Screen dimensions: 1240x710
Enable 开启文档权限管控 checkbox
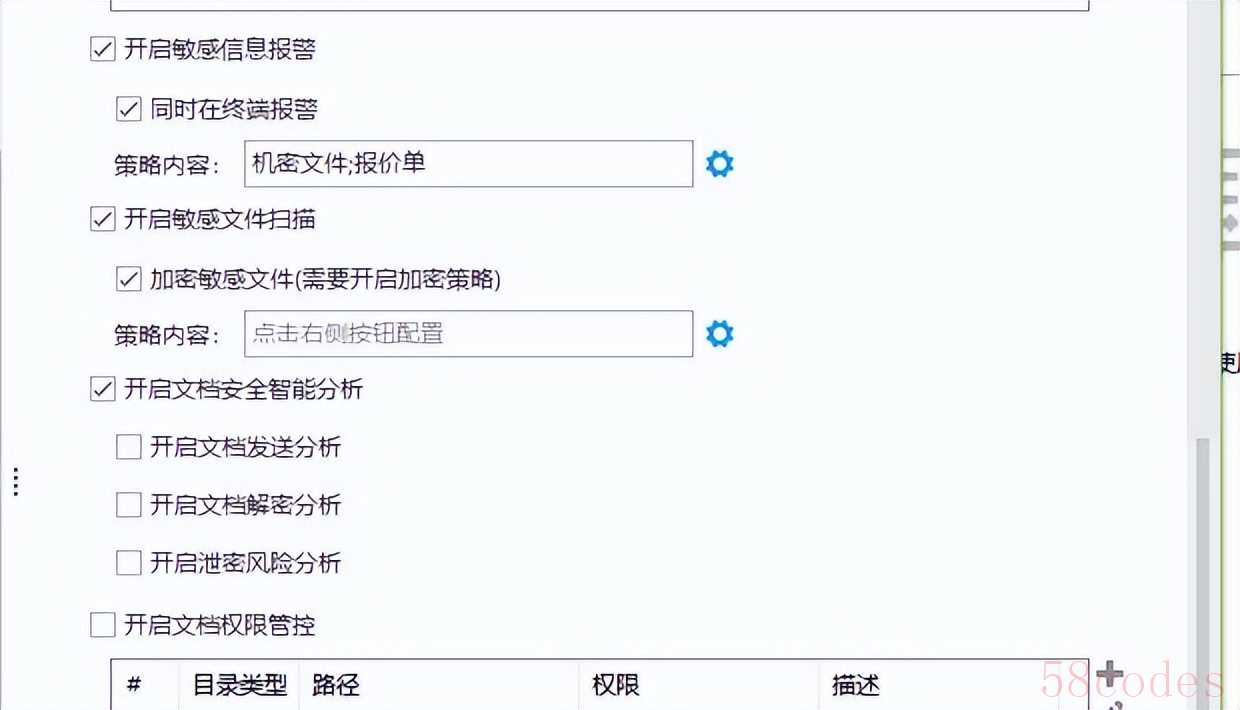coord(103,626)
